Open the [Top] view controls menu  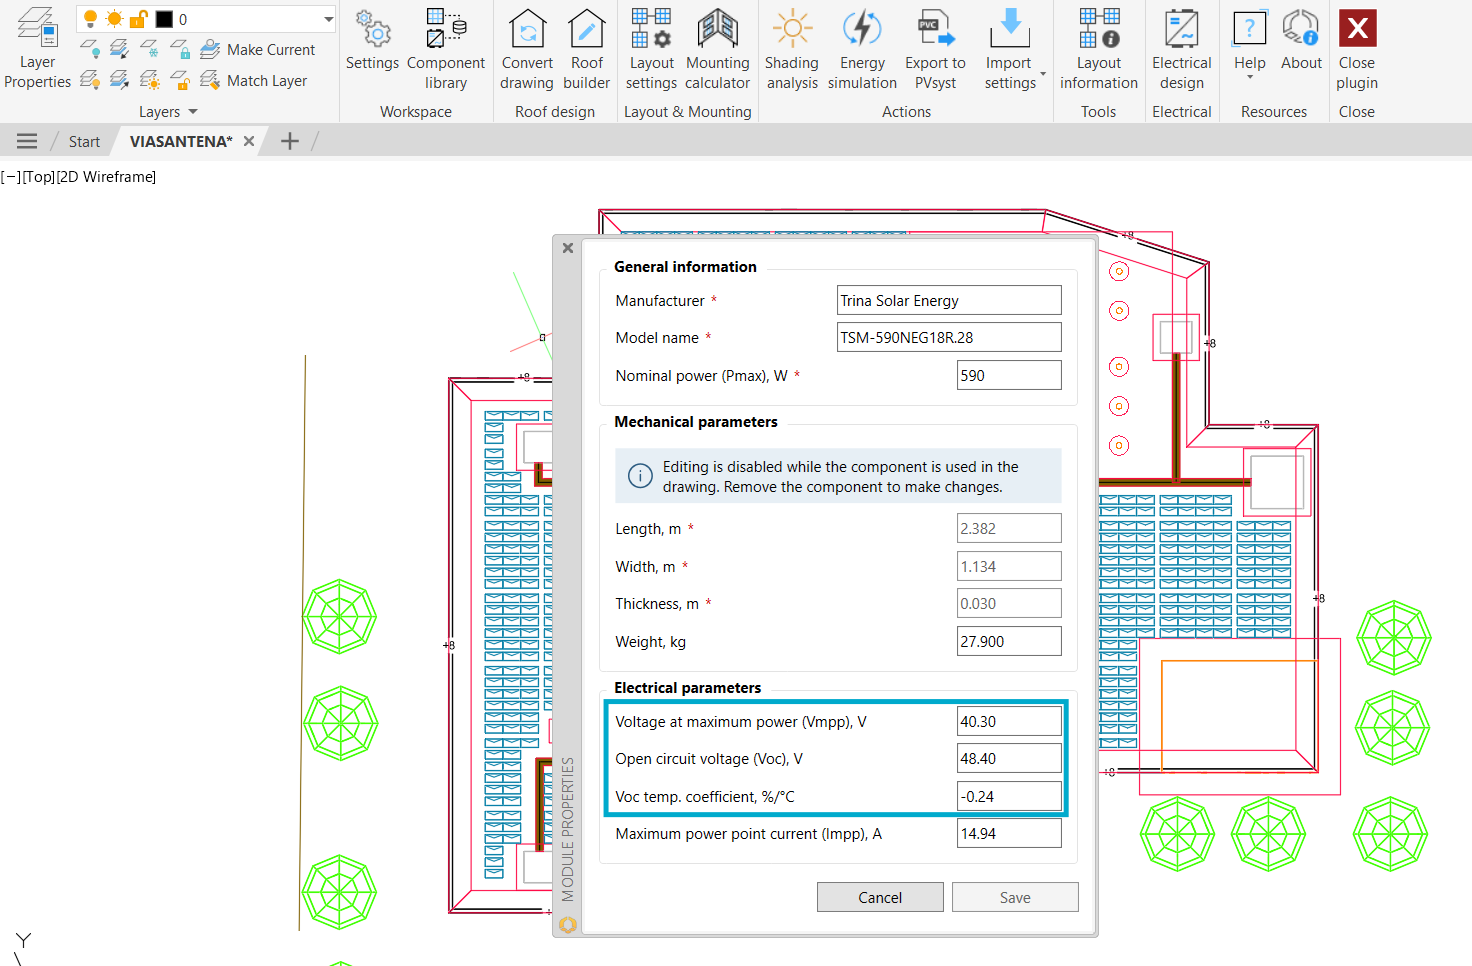pyautogui.click(x=39, y=177)
